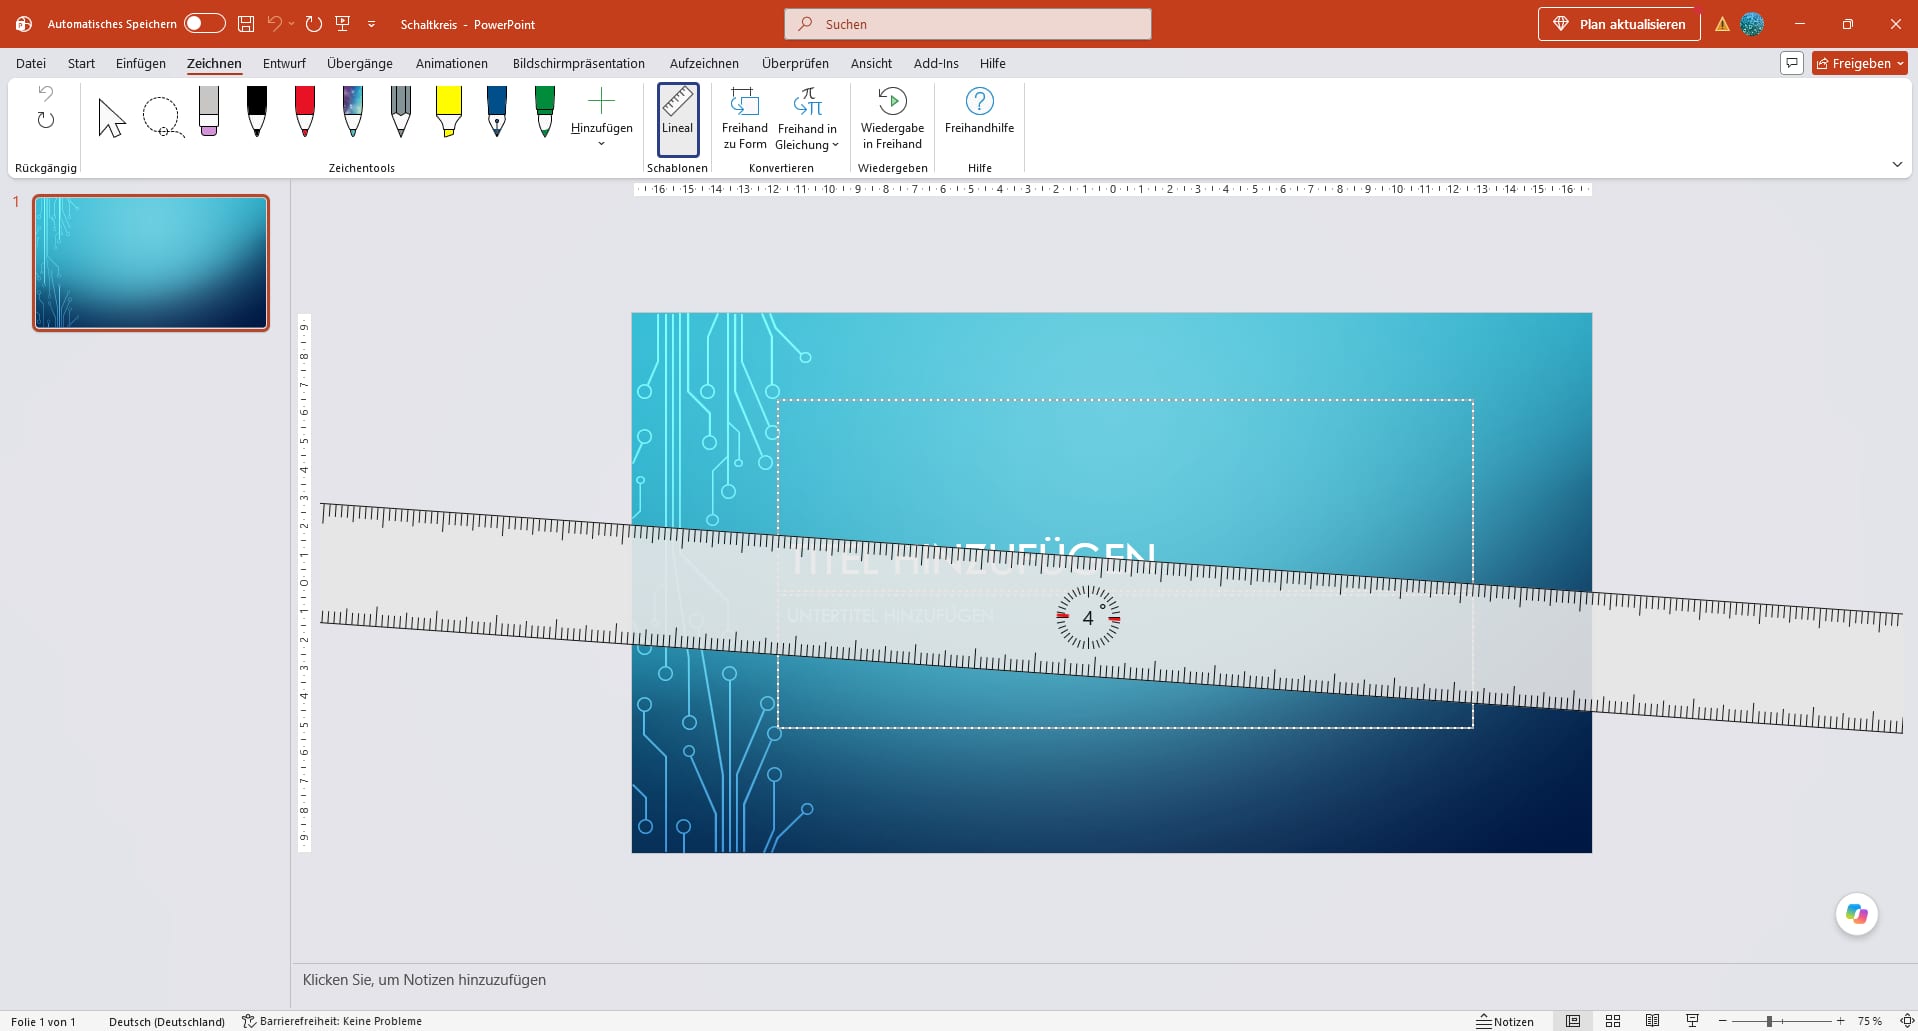Open Barrierefreiheit: Keine Probleme status
The width and height of the screenshot is (1918, 1031).
[332, 1021]
